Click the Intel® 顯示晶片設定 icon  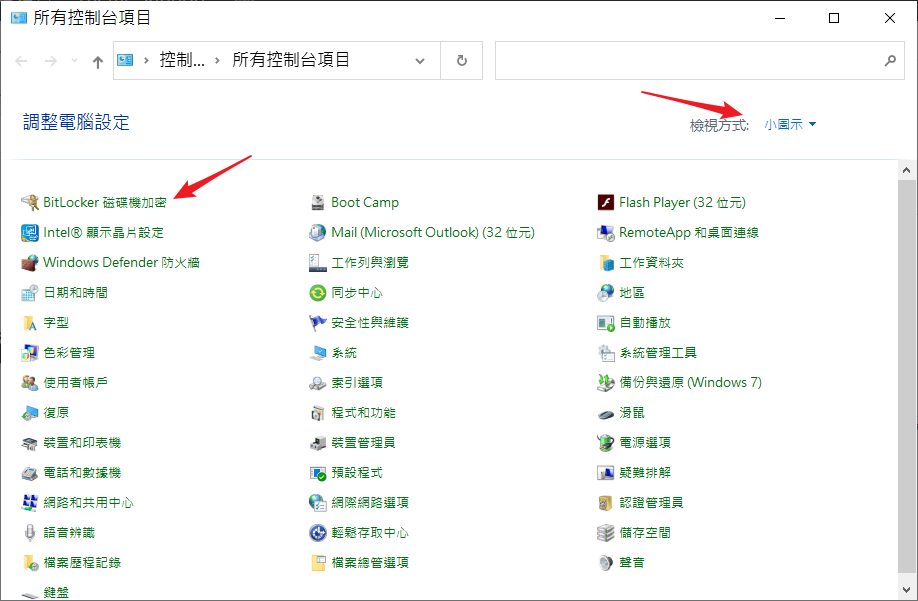(30, 232)
